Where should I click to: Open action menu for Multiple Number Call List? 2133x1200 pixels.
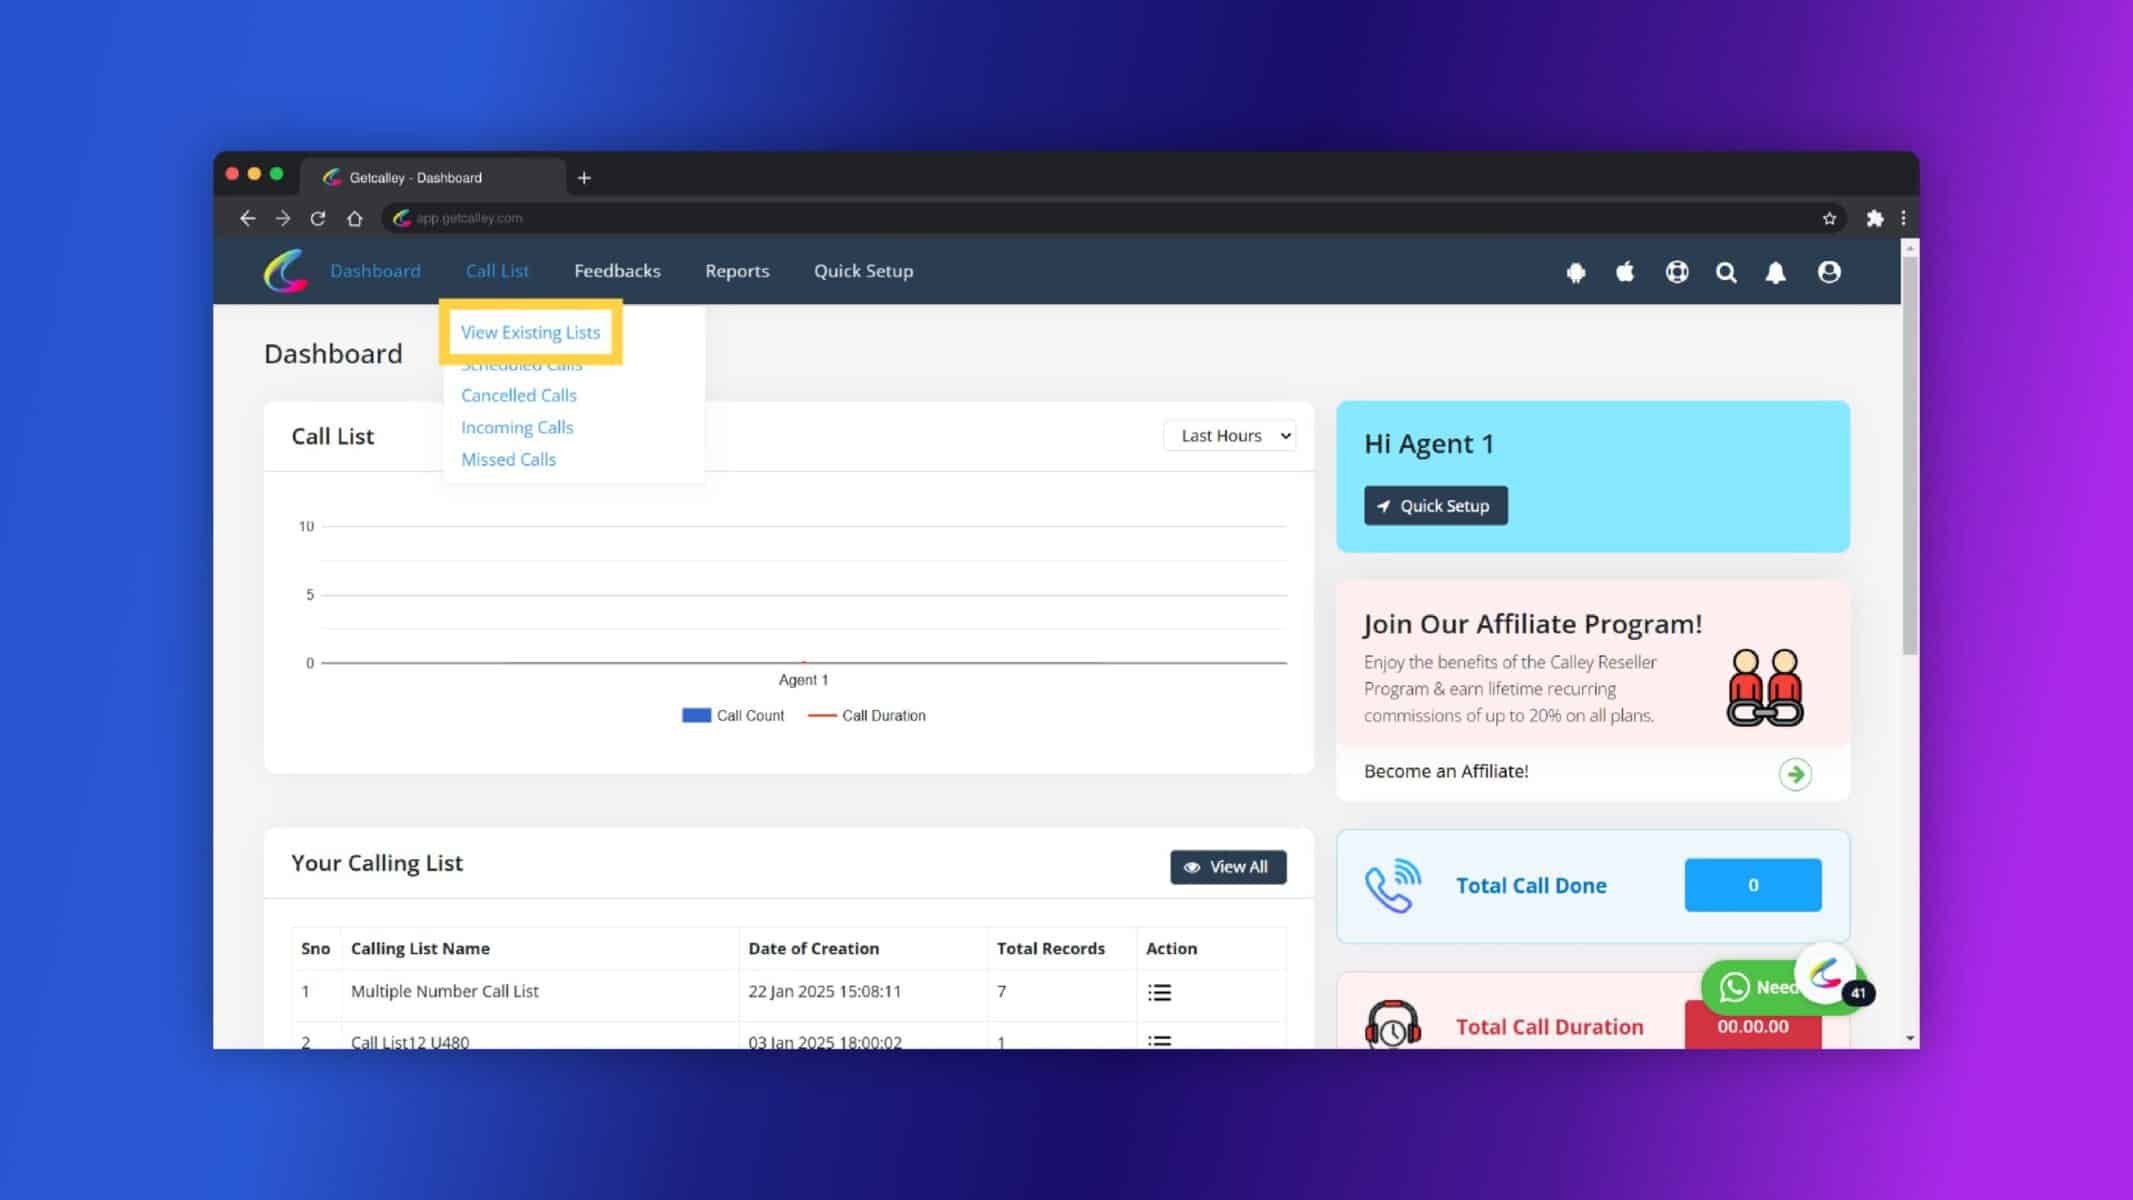point(1159,992)
